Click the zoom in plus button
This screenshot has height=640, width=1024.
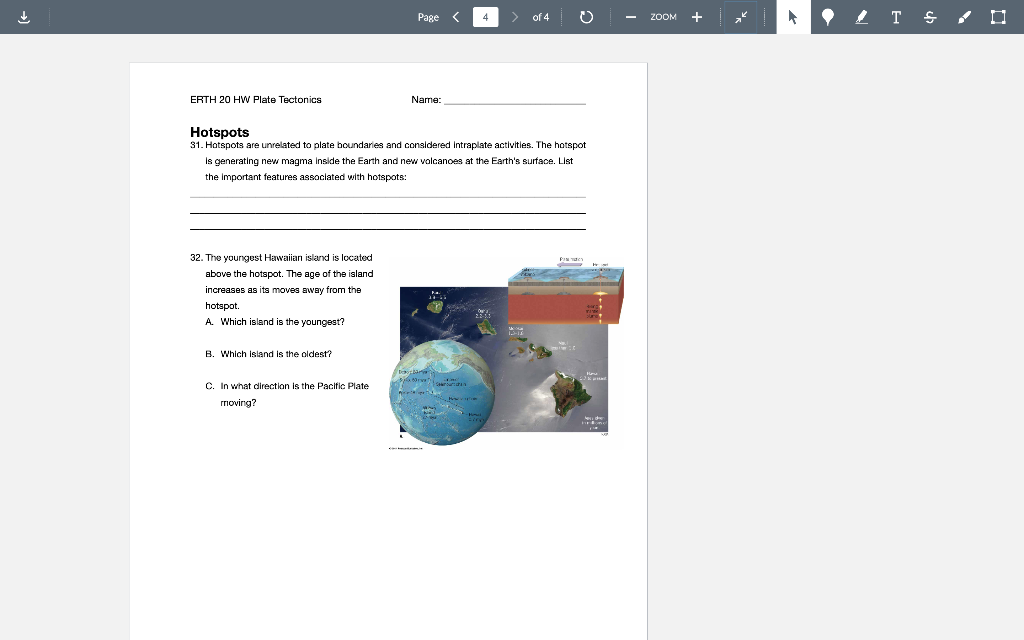(x=696, y=16)
